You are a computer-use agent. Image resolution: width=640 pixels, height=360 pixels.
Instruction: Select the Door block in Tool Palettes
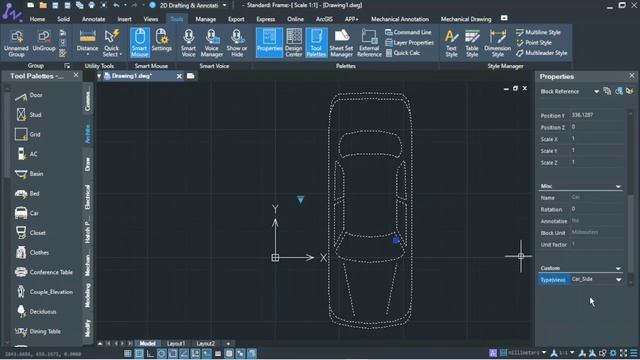pos(29,95)
